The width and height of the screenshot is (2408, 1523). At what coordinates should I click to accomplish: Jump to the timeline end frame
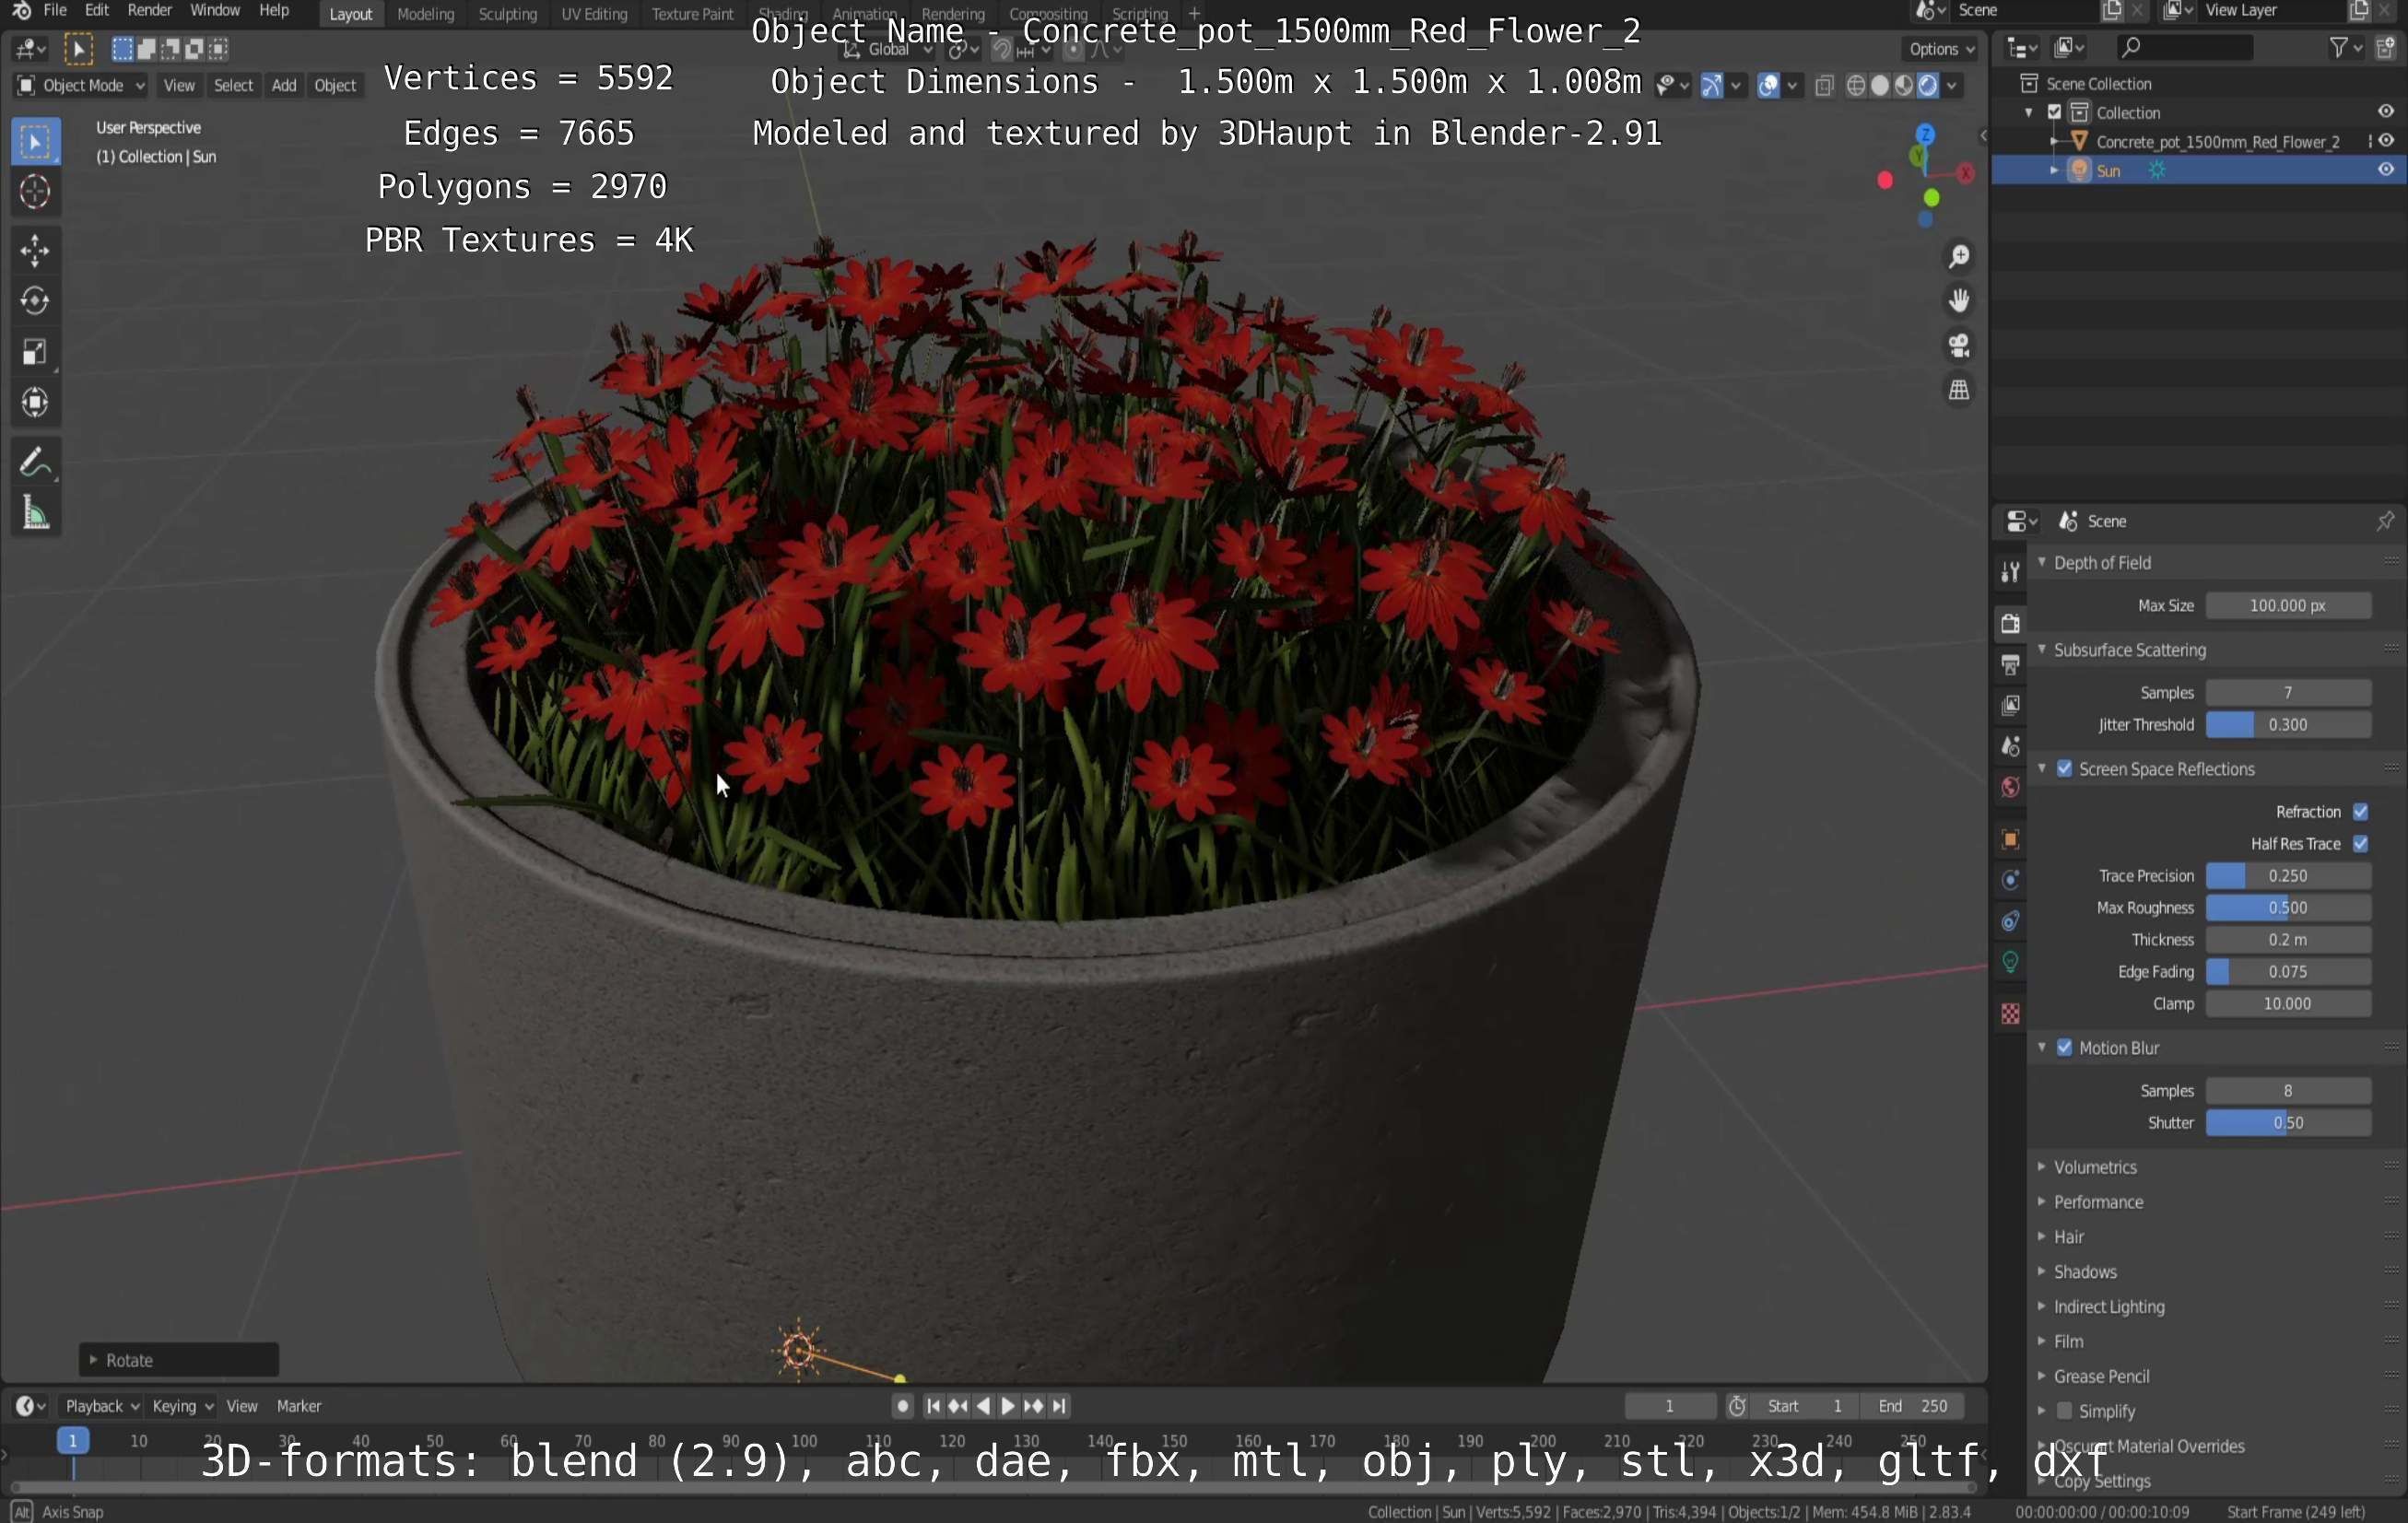pyautogui.click(x=1059, y=1406)
